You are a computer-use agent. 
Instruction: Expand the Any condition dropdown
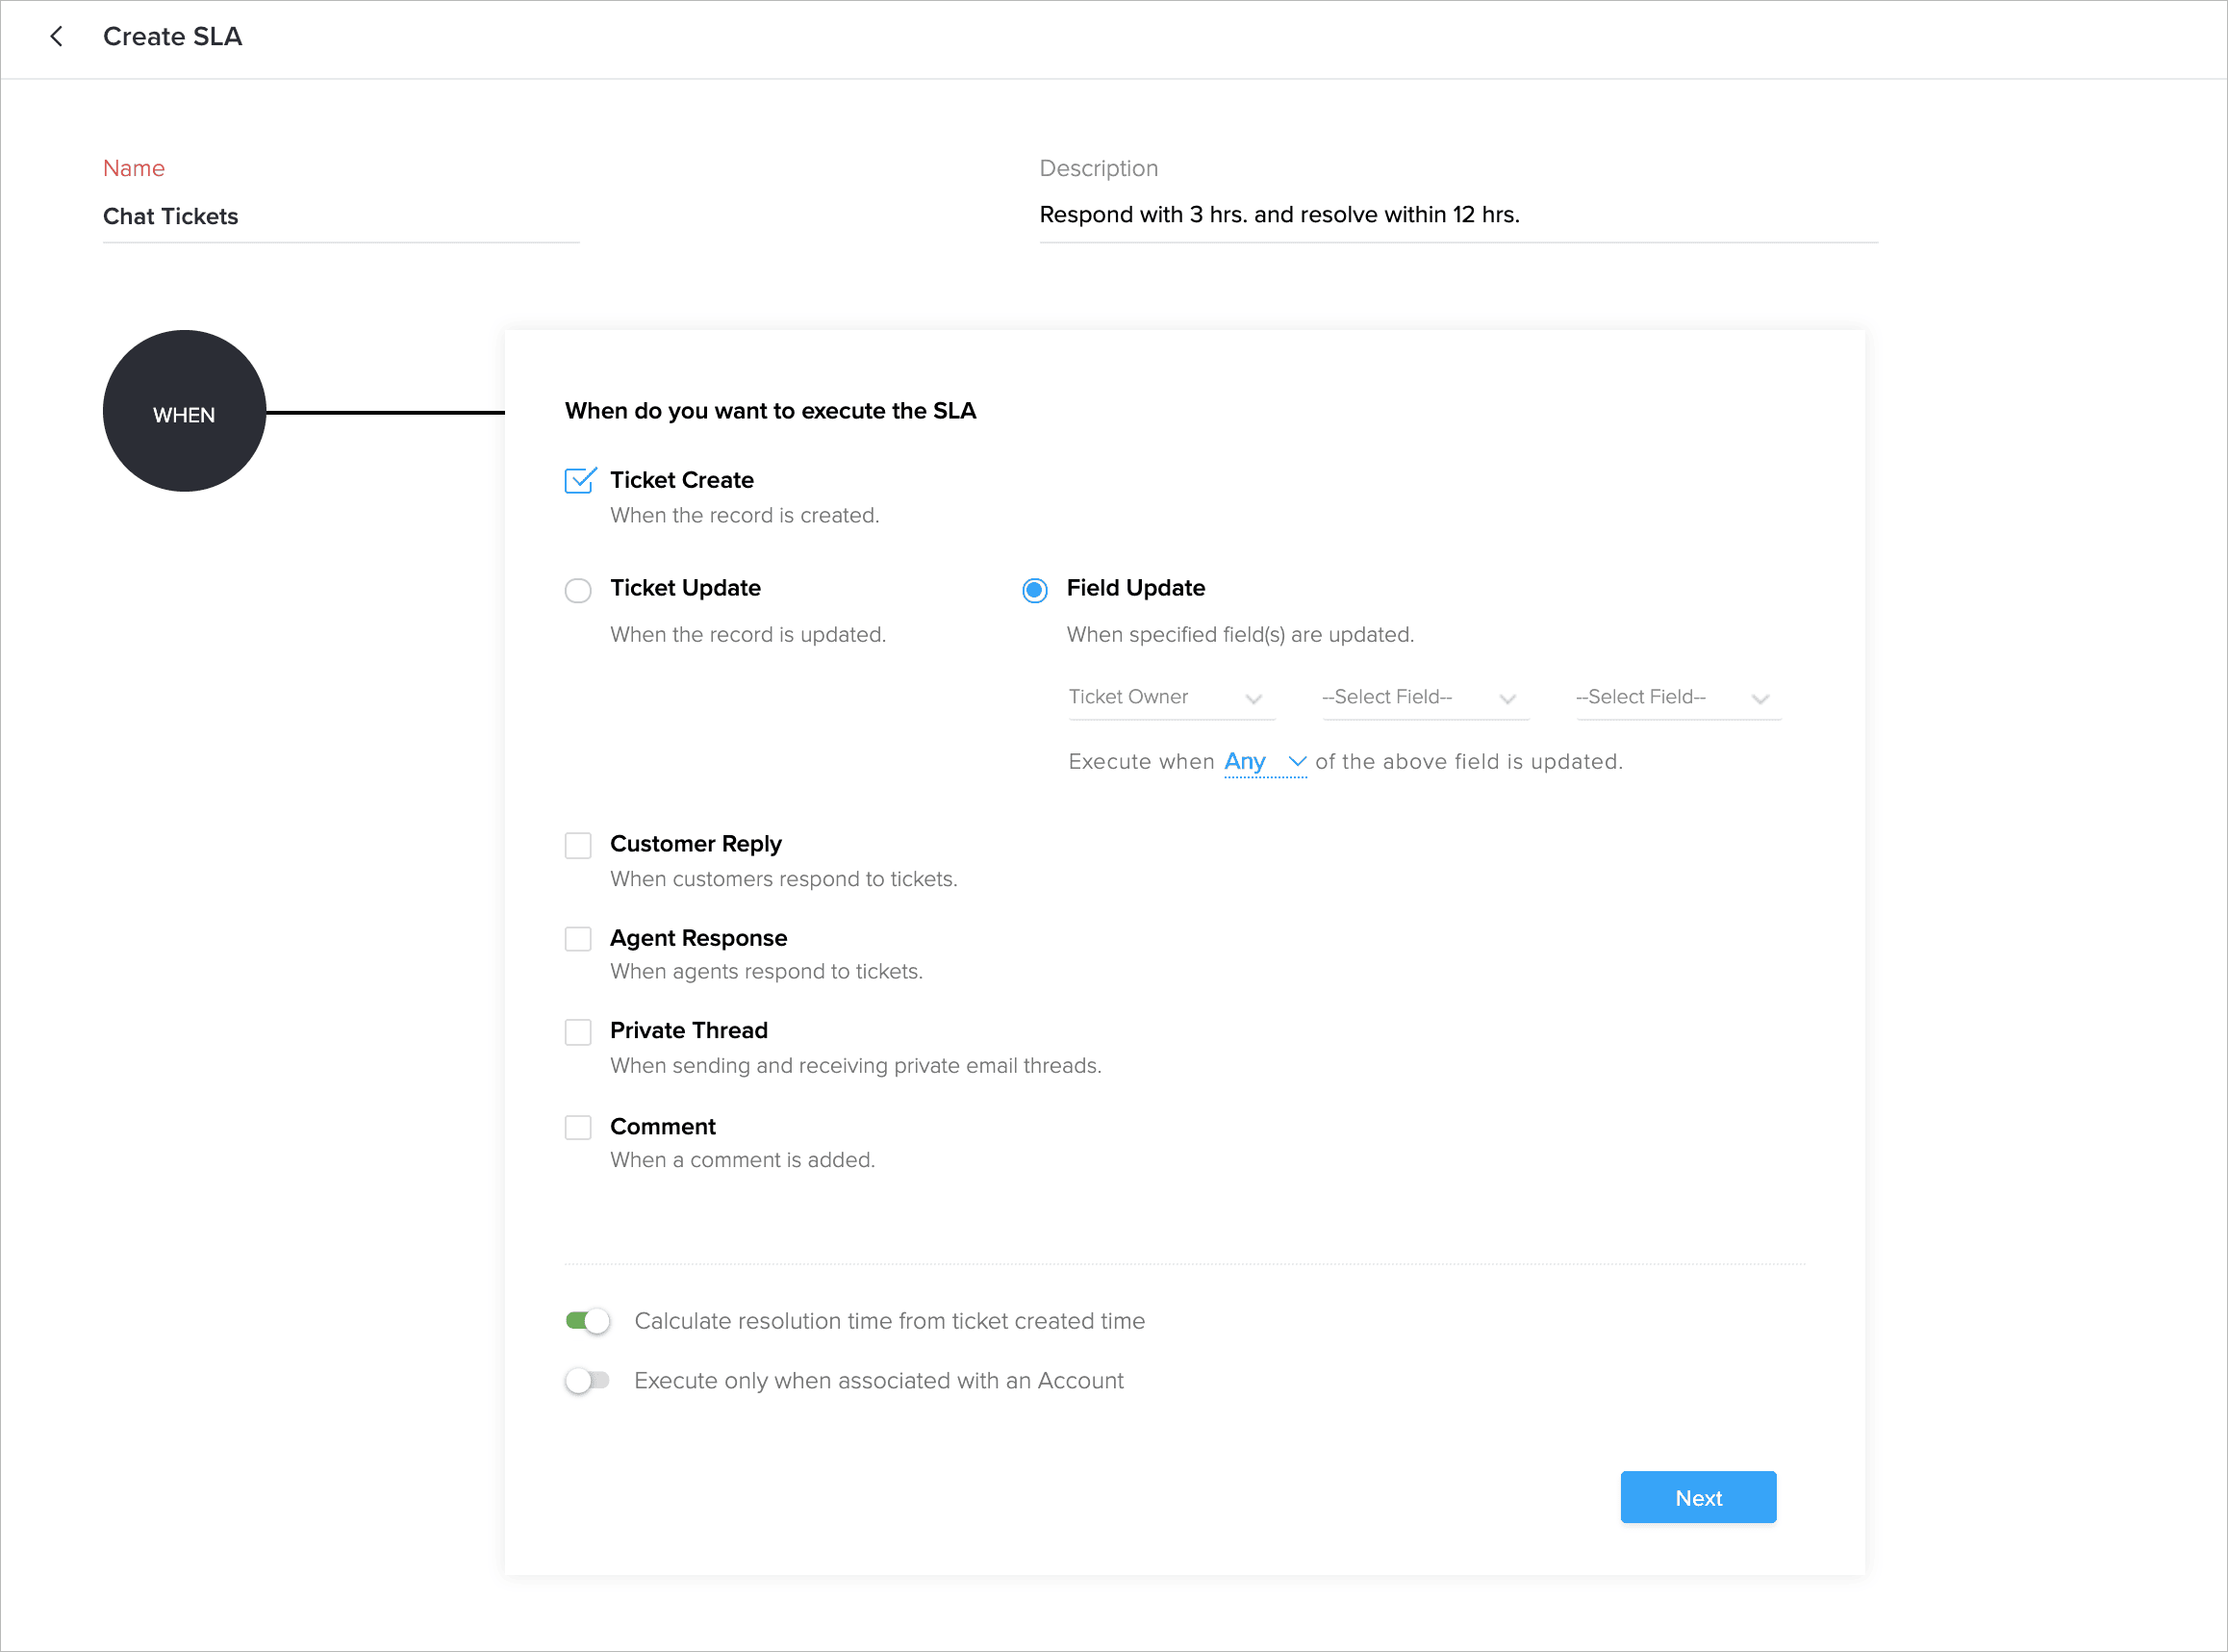tap(1265, 762)
